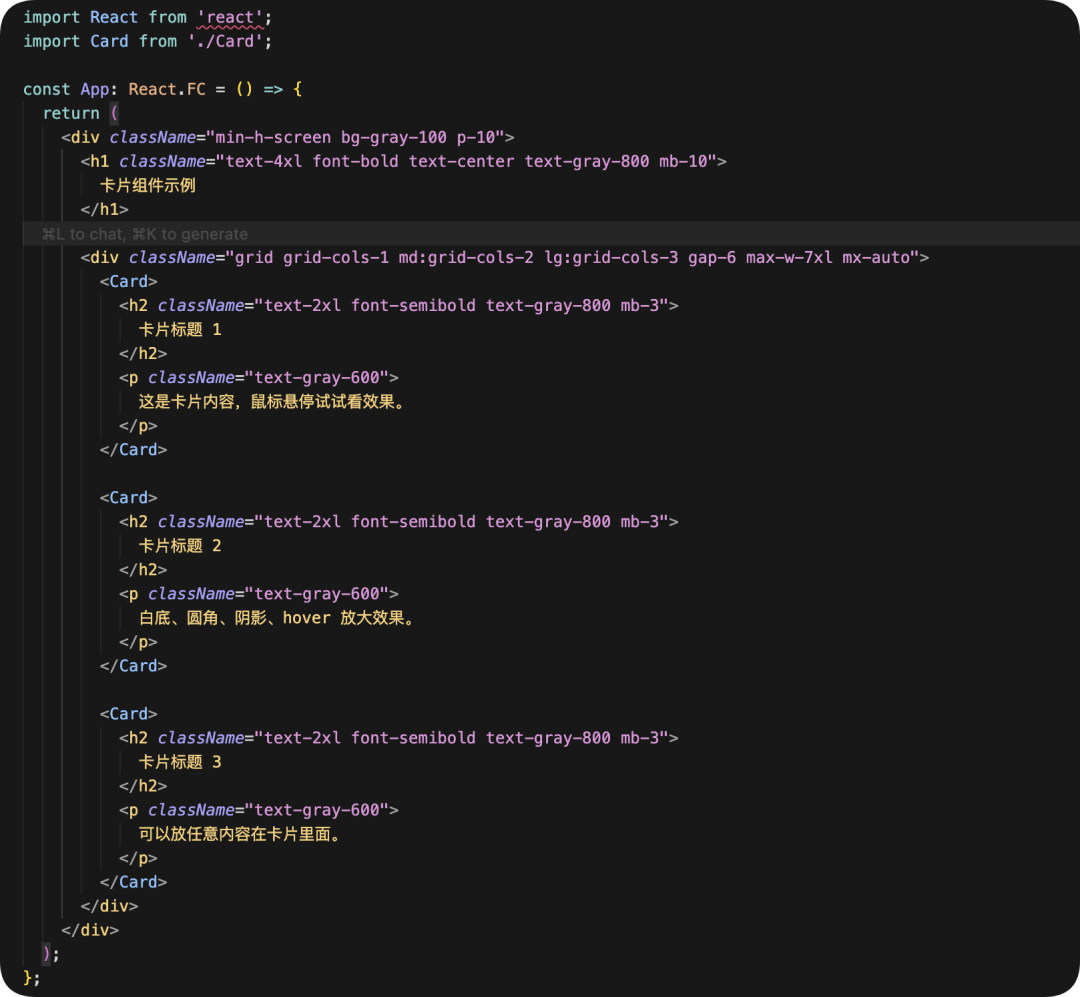Click the final "};" line
Image resolution: width=1080 pixels, height=997 pixels.
click(32, 978)
